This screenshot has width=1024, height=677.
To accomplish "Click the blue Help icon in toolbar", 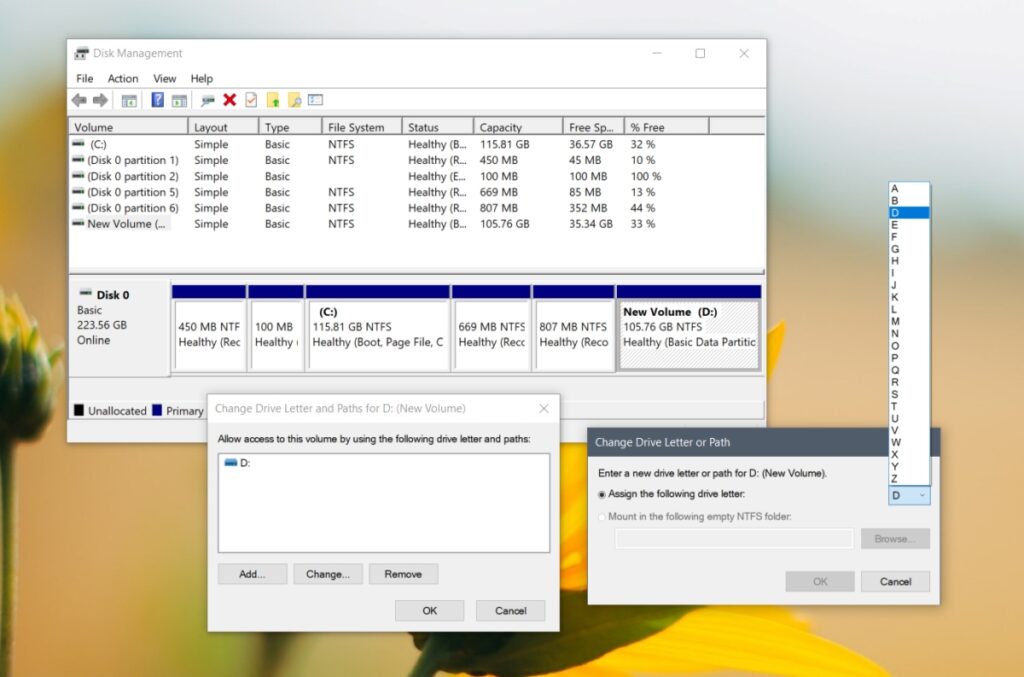I will pyautogui.click(x=157, y=100).
